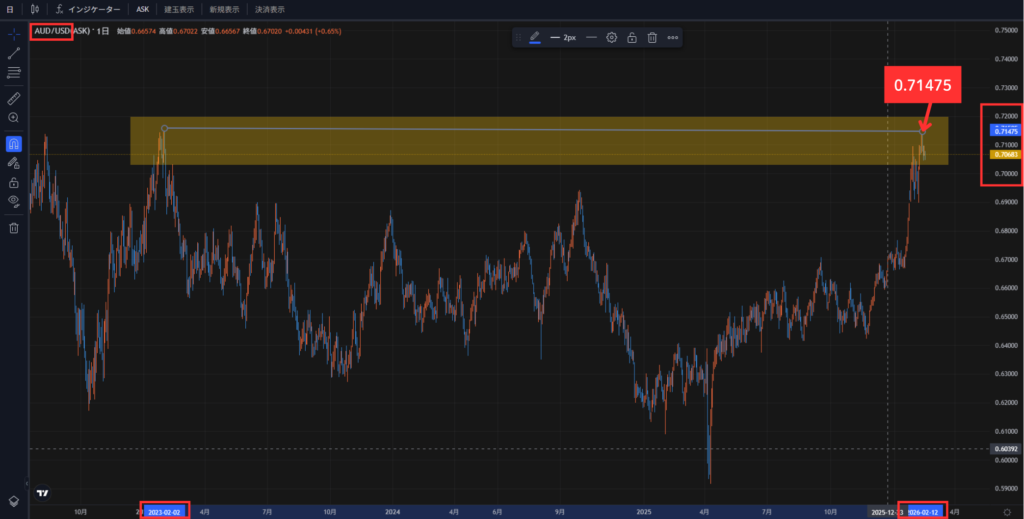Select the trend line drawing tool
1024x519 pixels.
coord(14,52)
